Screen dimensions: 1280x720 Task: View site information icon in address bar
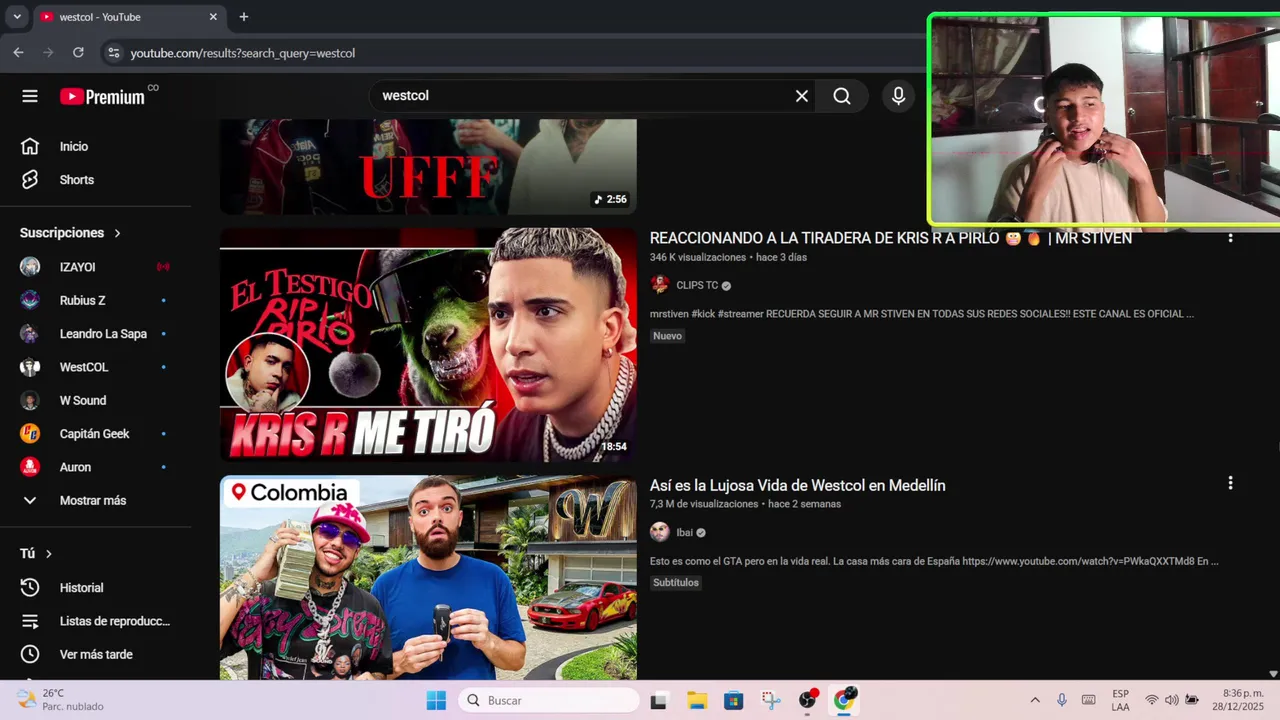click(113, 53)
